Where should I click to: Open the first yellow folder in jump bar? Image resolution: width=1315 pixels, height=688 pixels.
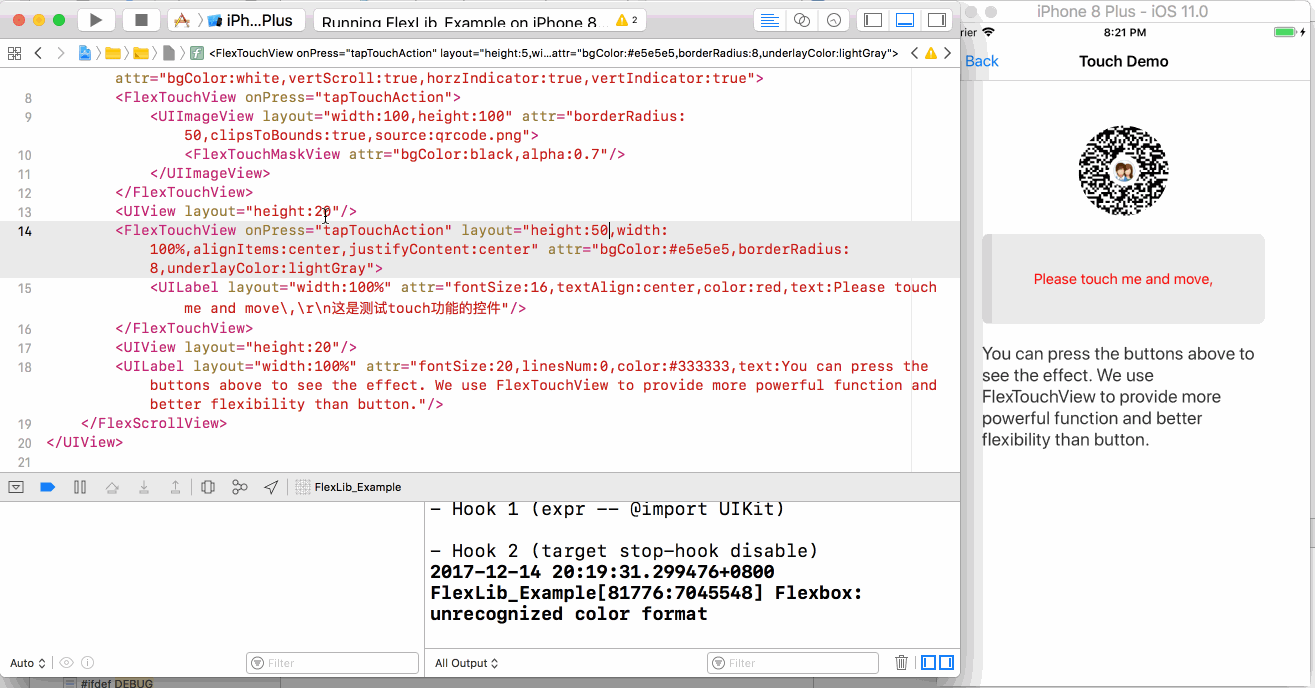(113, 53)
